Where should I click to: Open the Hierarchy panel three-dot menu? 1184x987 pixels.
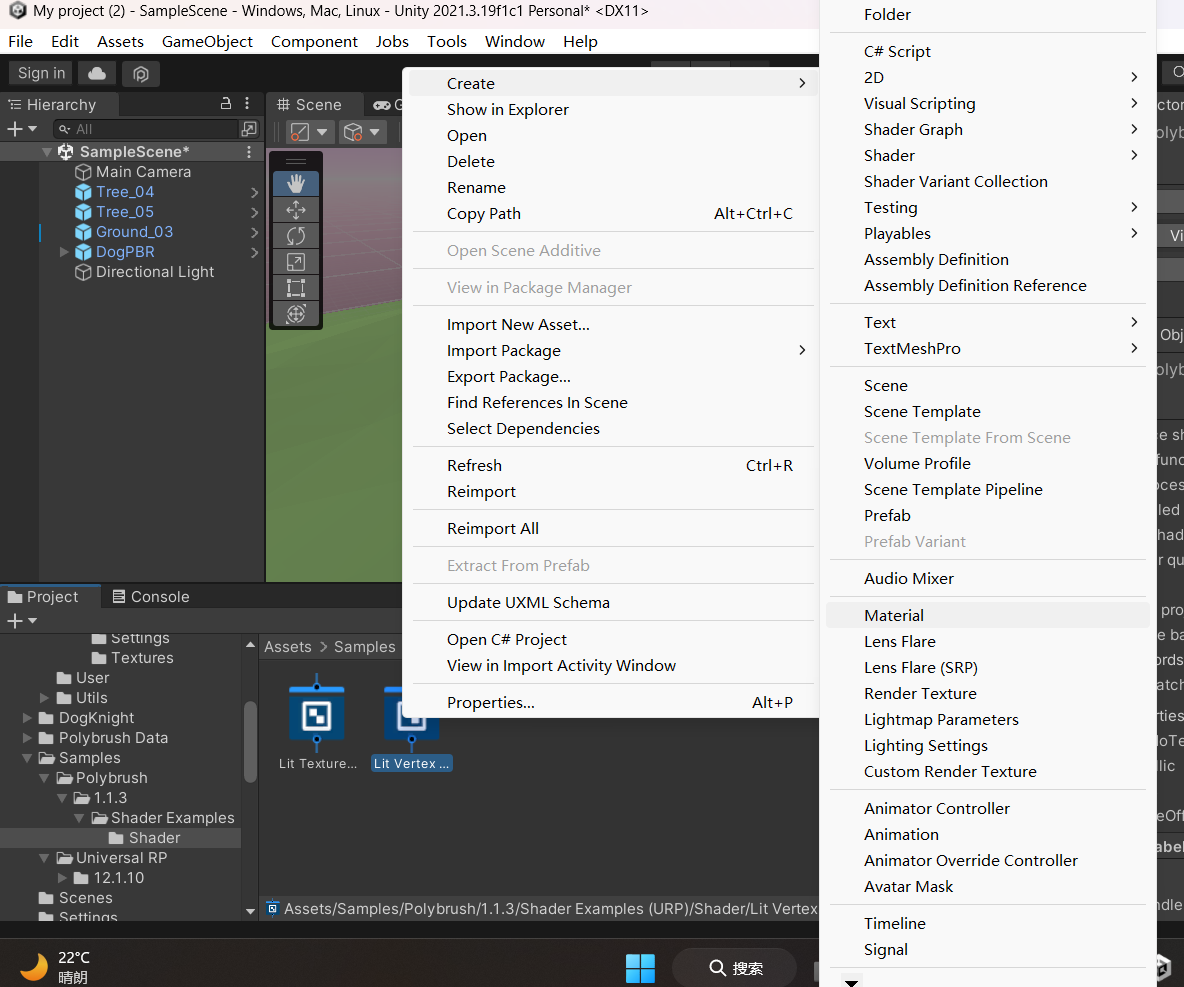point(247,103)
